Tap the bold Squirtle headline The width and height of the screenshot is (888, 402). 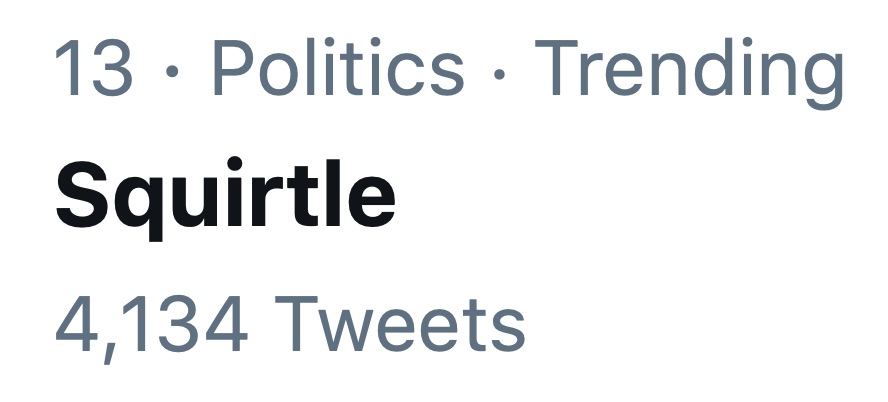(x=225, y=197)
